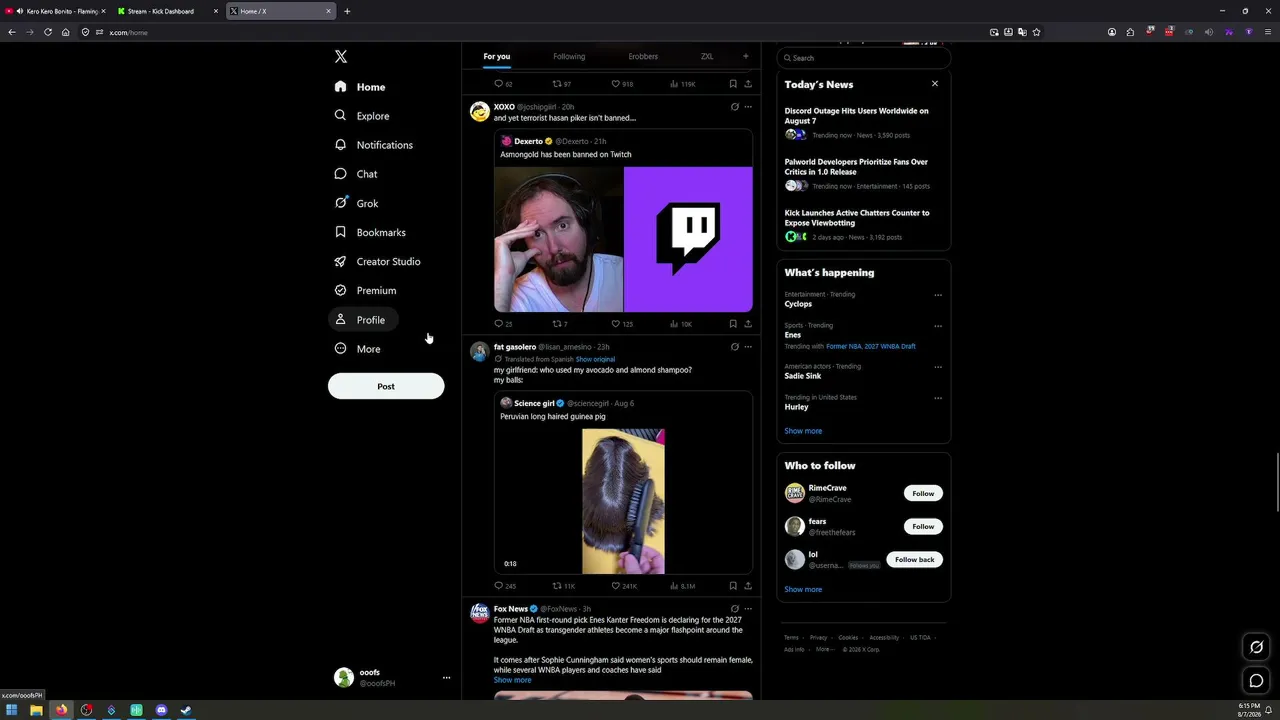Expand the More menu in sidebar
Viewport: 1280px width, 720px height.
(x=357, y=349)
